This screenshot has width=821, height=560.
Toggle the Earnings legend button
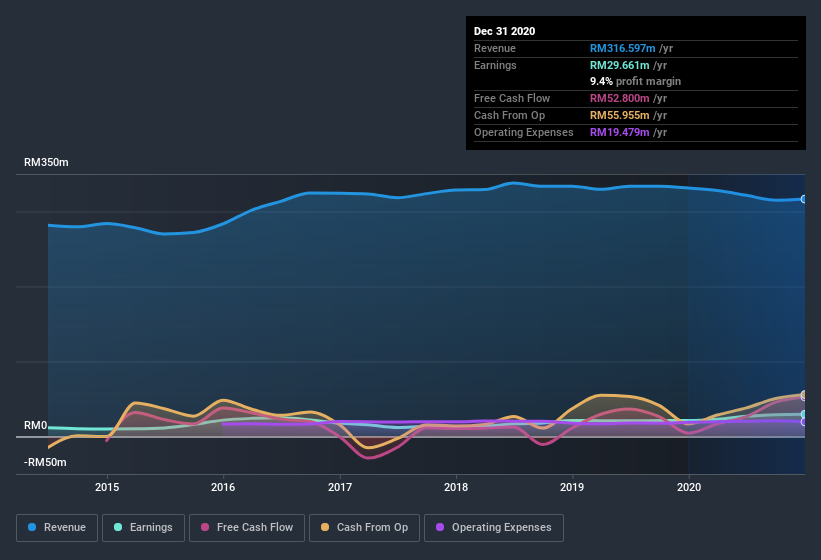pyautogui.click(x=143, y=528)
